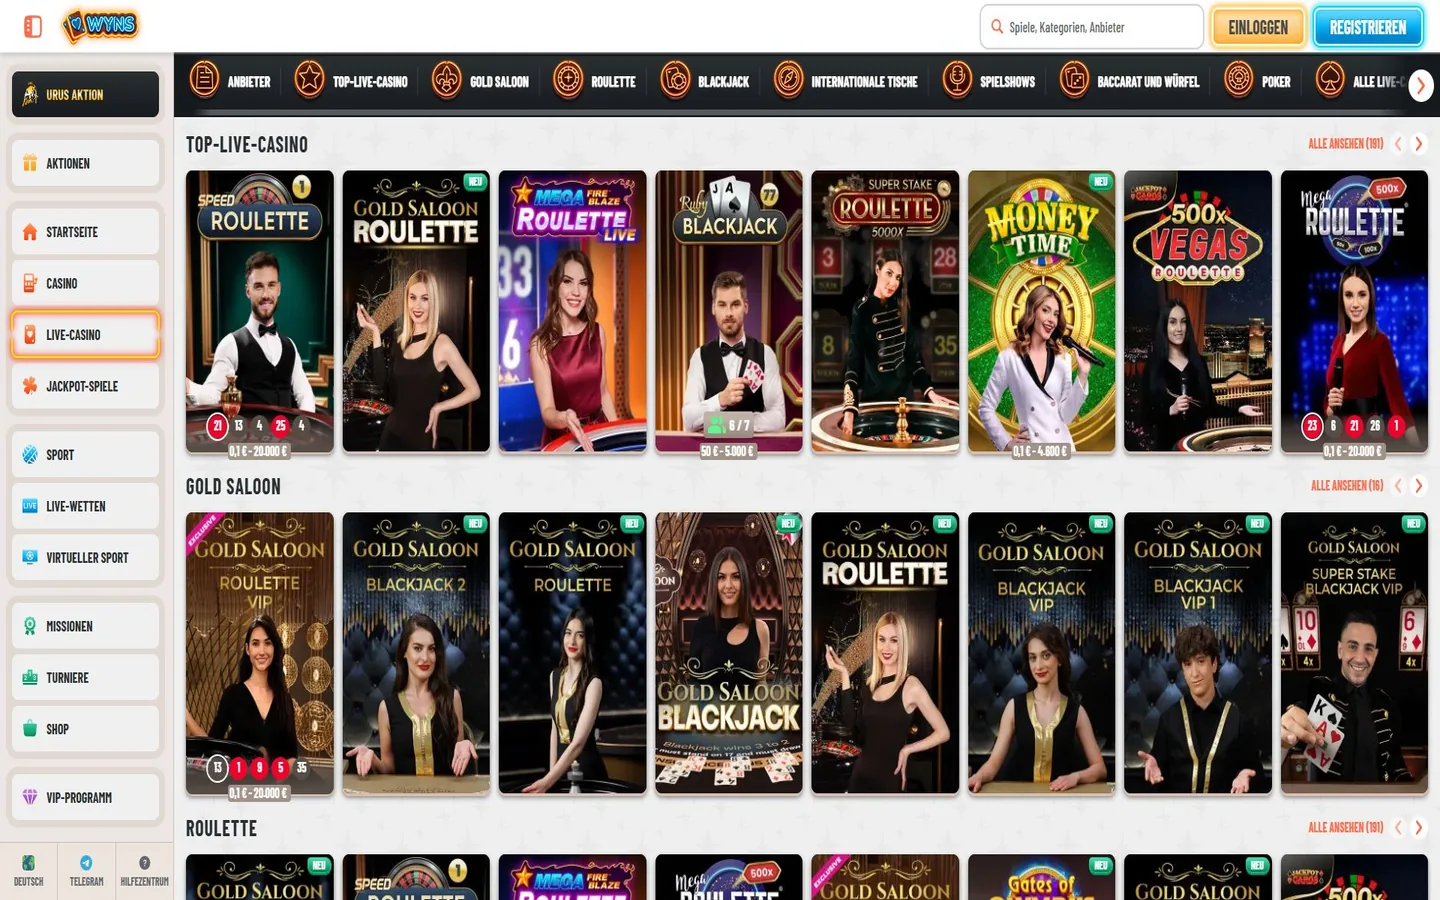Viewport: 1440px width, 900px height.
Task: Click the Jackpot-Spiele icon
Action: (30, 386)
